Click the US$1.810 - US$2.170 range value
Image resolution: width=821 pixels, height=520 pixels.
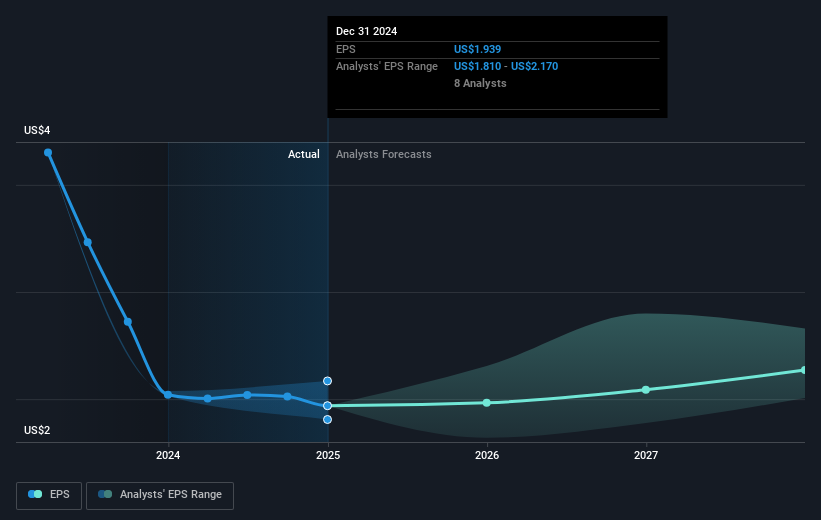pos(506,66)
